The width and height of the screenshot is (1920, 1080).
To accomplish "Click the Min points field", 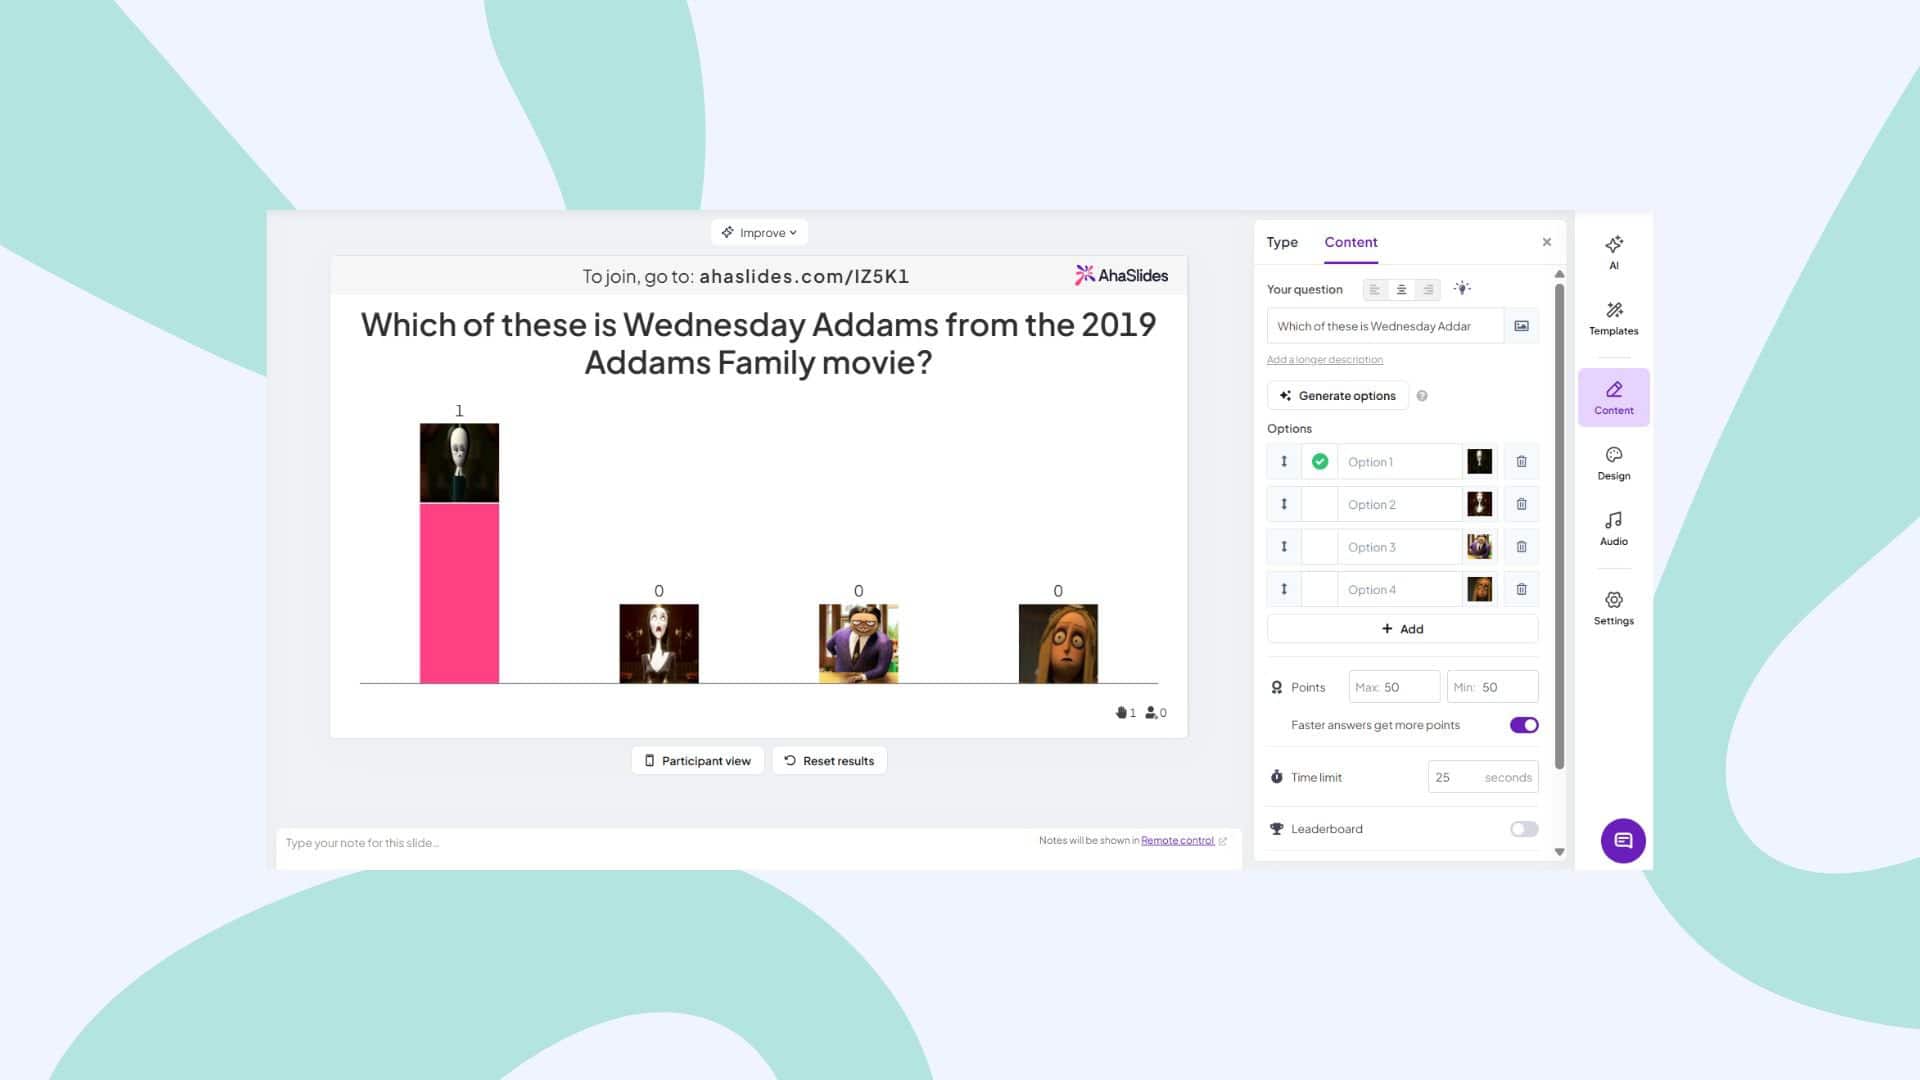I will pos(1492,687).
